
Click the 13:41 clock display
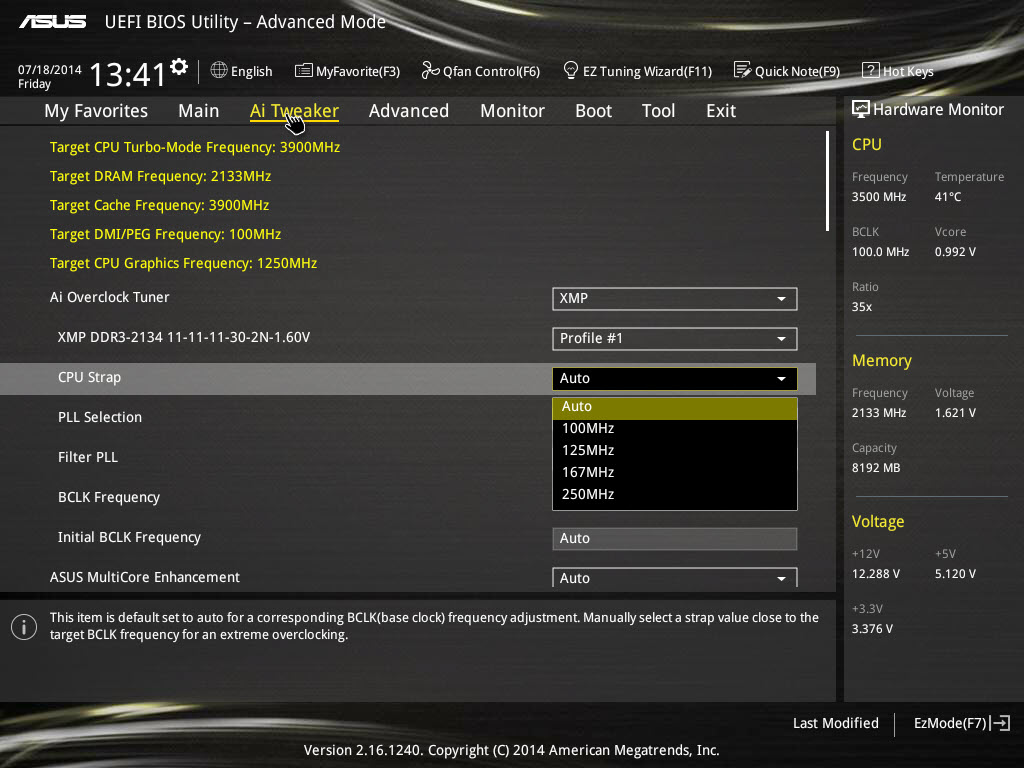(x=127, y=74)
